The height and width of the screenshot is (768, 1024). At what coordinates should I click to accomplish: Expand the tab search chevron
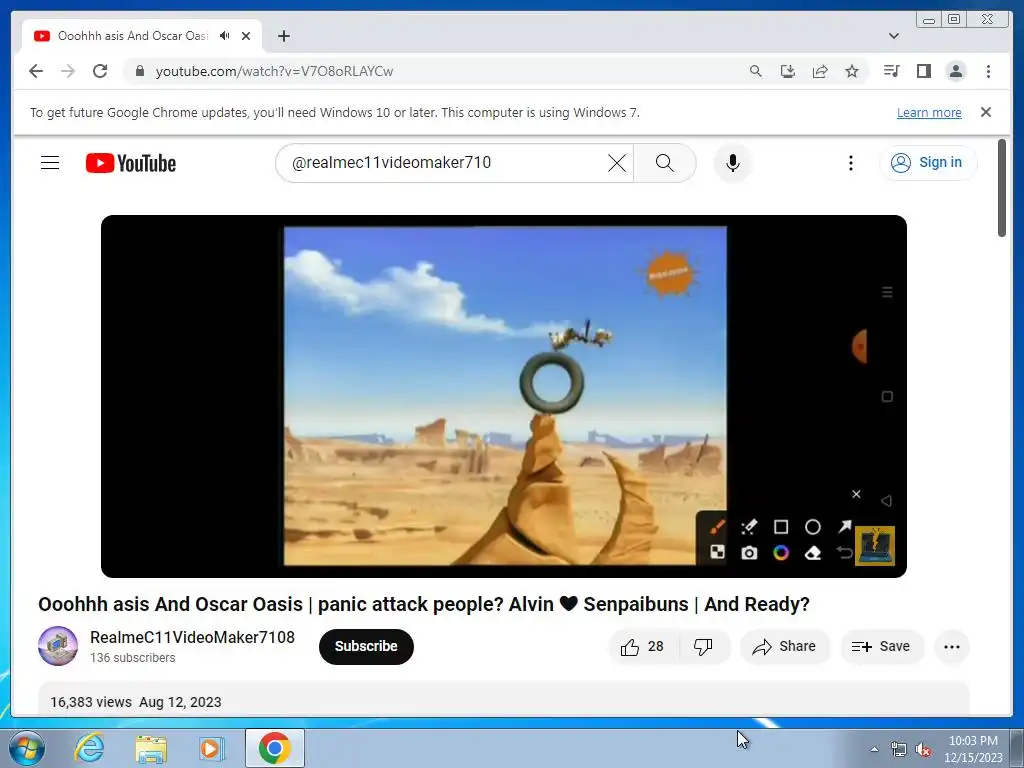[x=894, y=36]
